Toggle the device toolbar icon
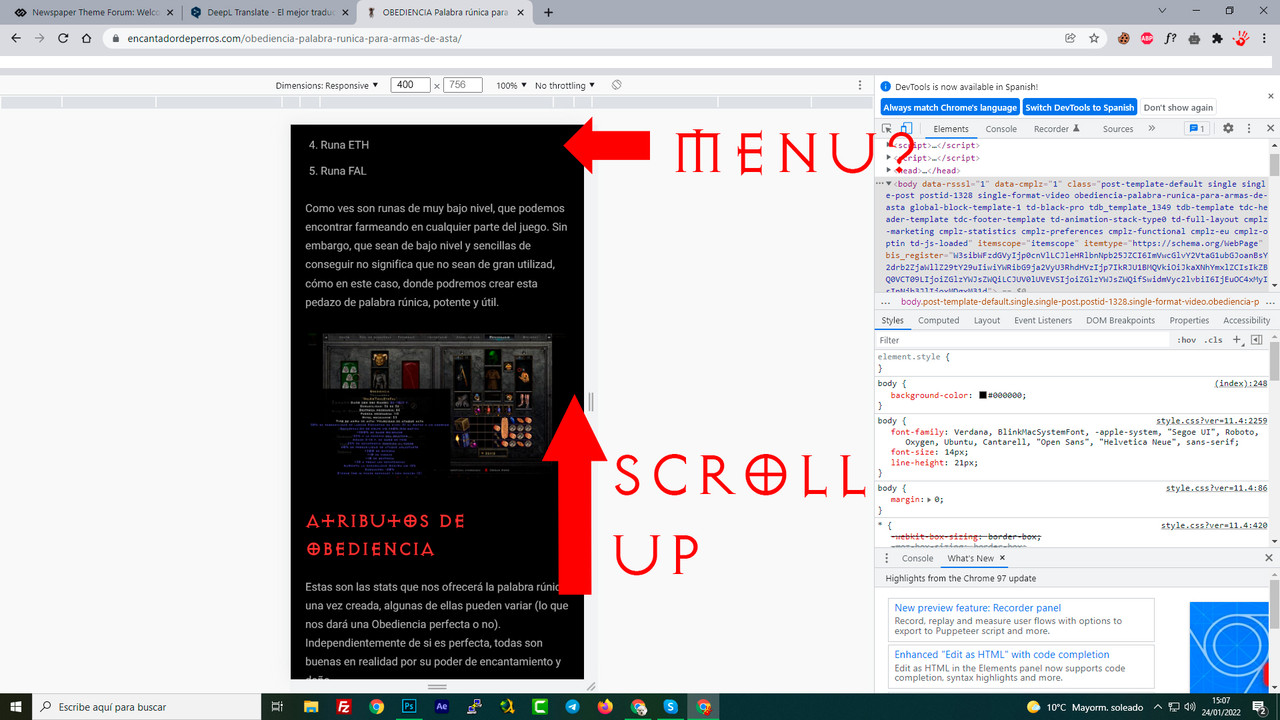This screenshot has width=1280, height=720. coord(906,129)
